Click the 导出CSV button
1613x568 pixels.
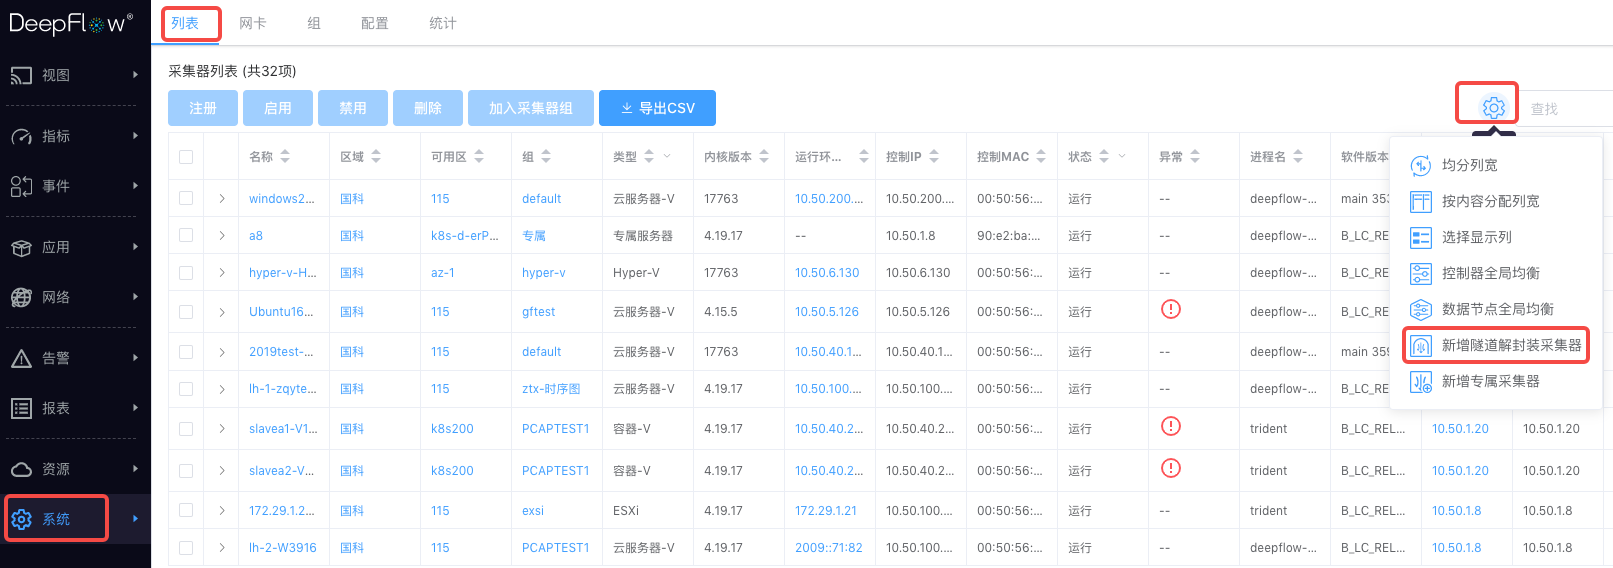[657, 108]
